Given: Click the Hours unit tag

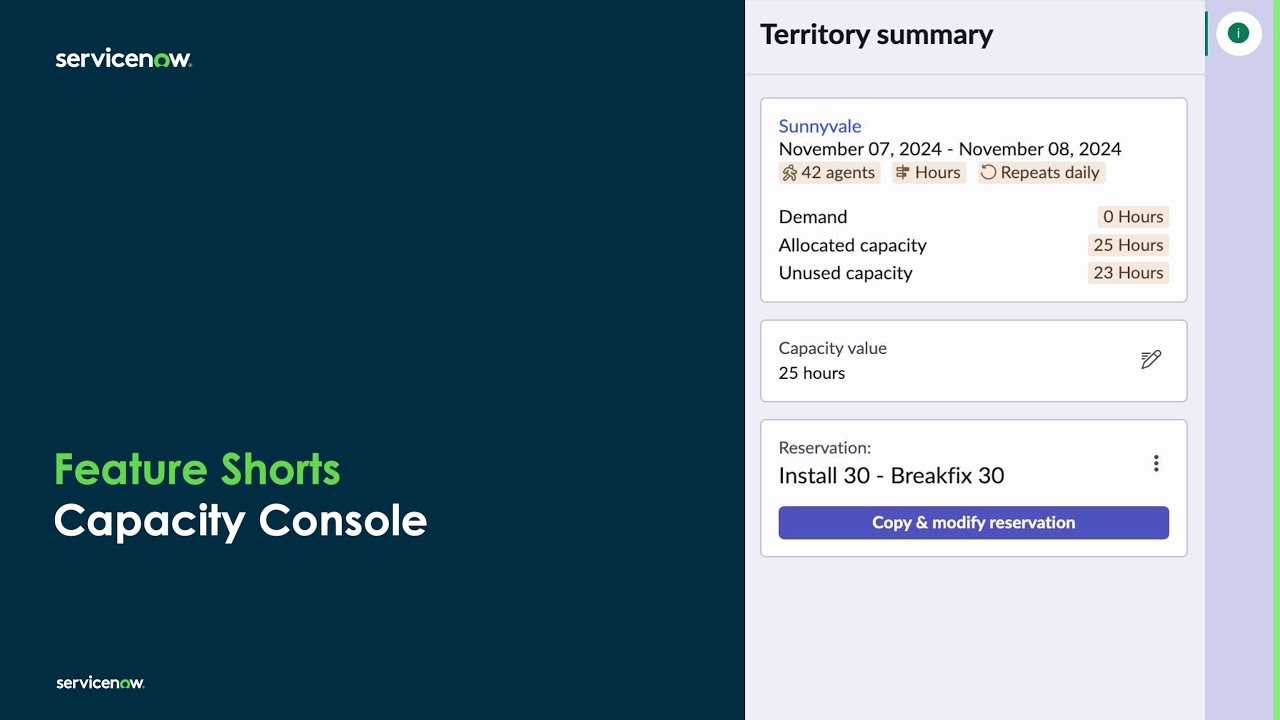Looking at the screenshot, I should pyautogui.click(x=929, y=172).
